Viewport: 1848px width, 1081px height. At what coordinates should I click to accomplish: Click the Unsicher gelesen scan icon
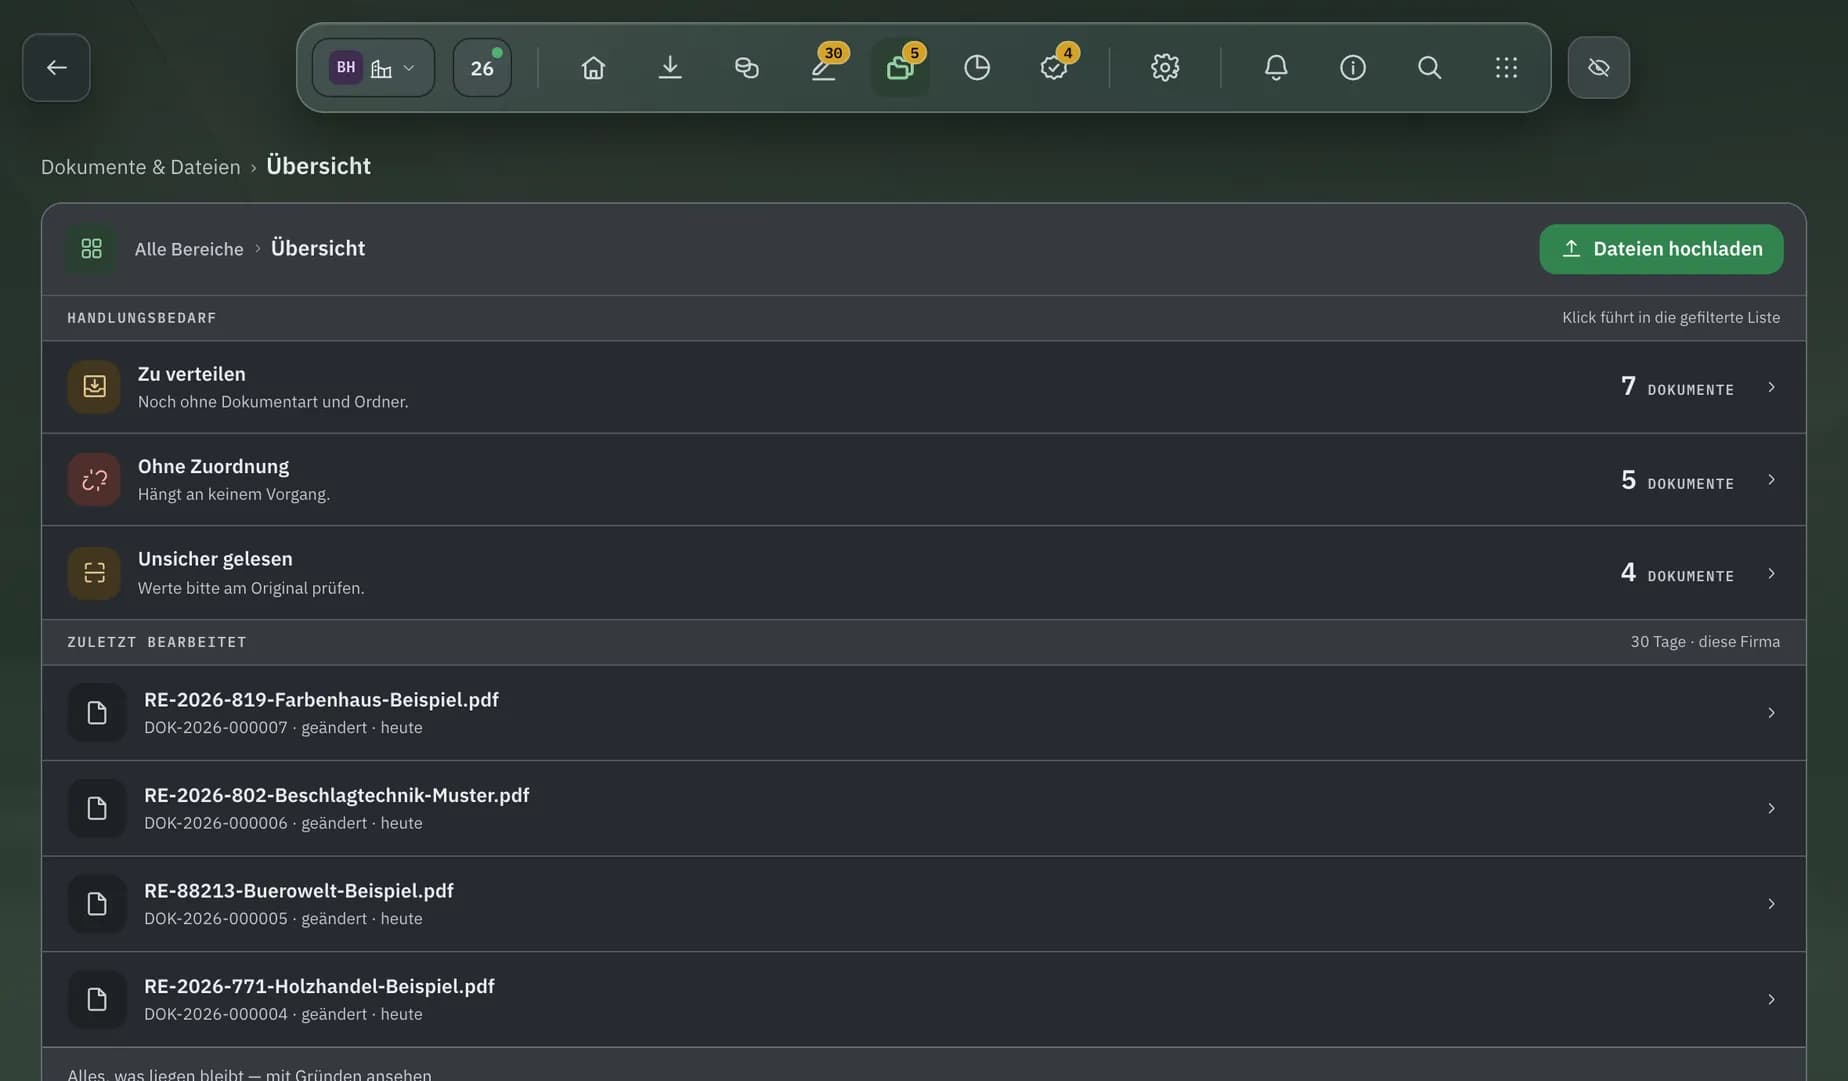(94, 573)
